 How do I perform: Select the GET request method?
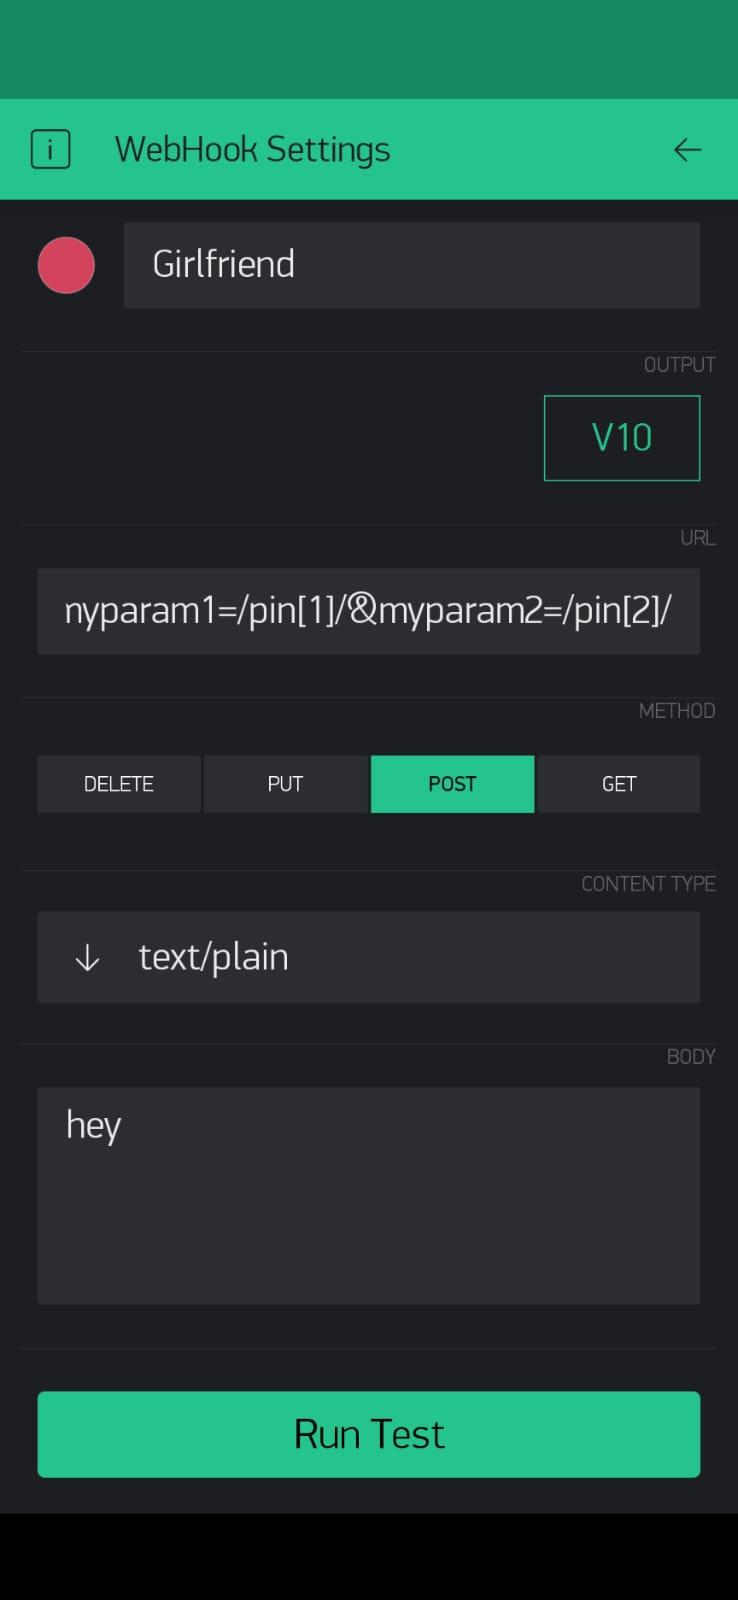click(x=618, y=784)
